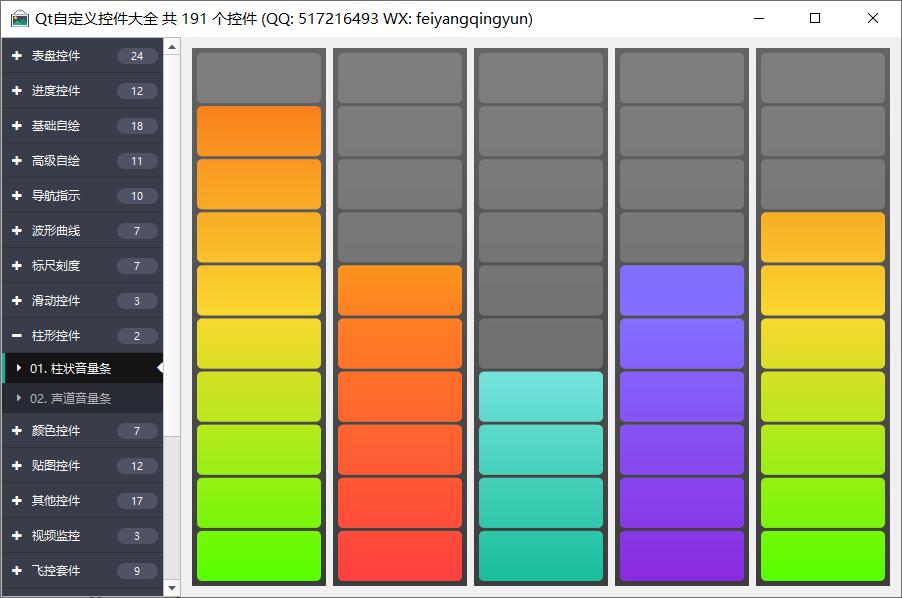Click the top orange block in first bar

pos(259,131)
